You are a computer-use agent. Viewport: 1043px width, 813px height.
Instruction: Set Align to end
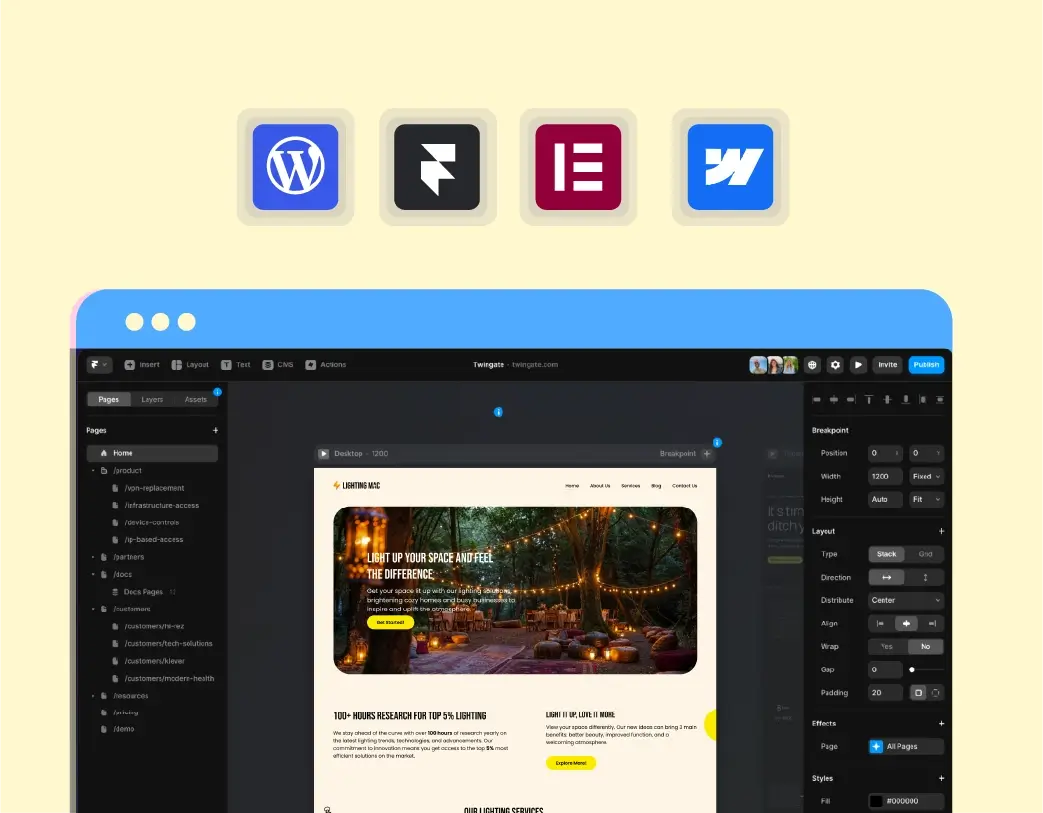coord(932,623)
